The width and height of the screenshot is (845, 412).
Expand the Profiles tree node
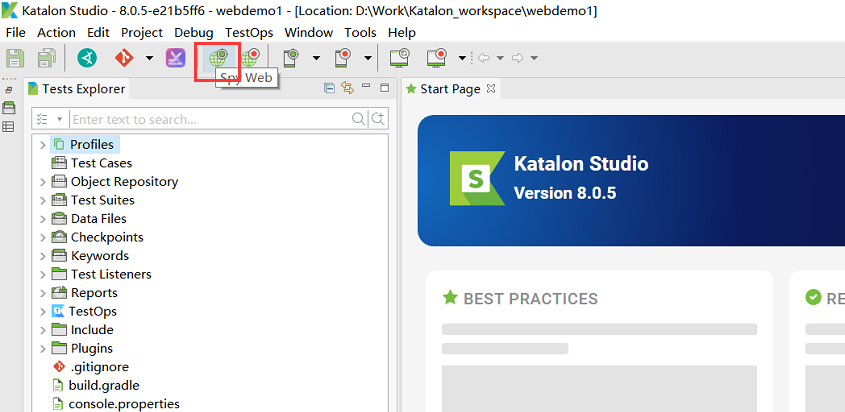click(x=43, y=145)
